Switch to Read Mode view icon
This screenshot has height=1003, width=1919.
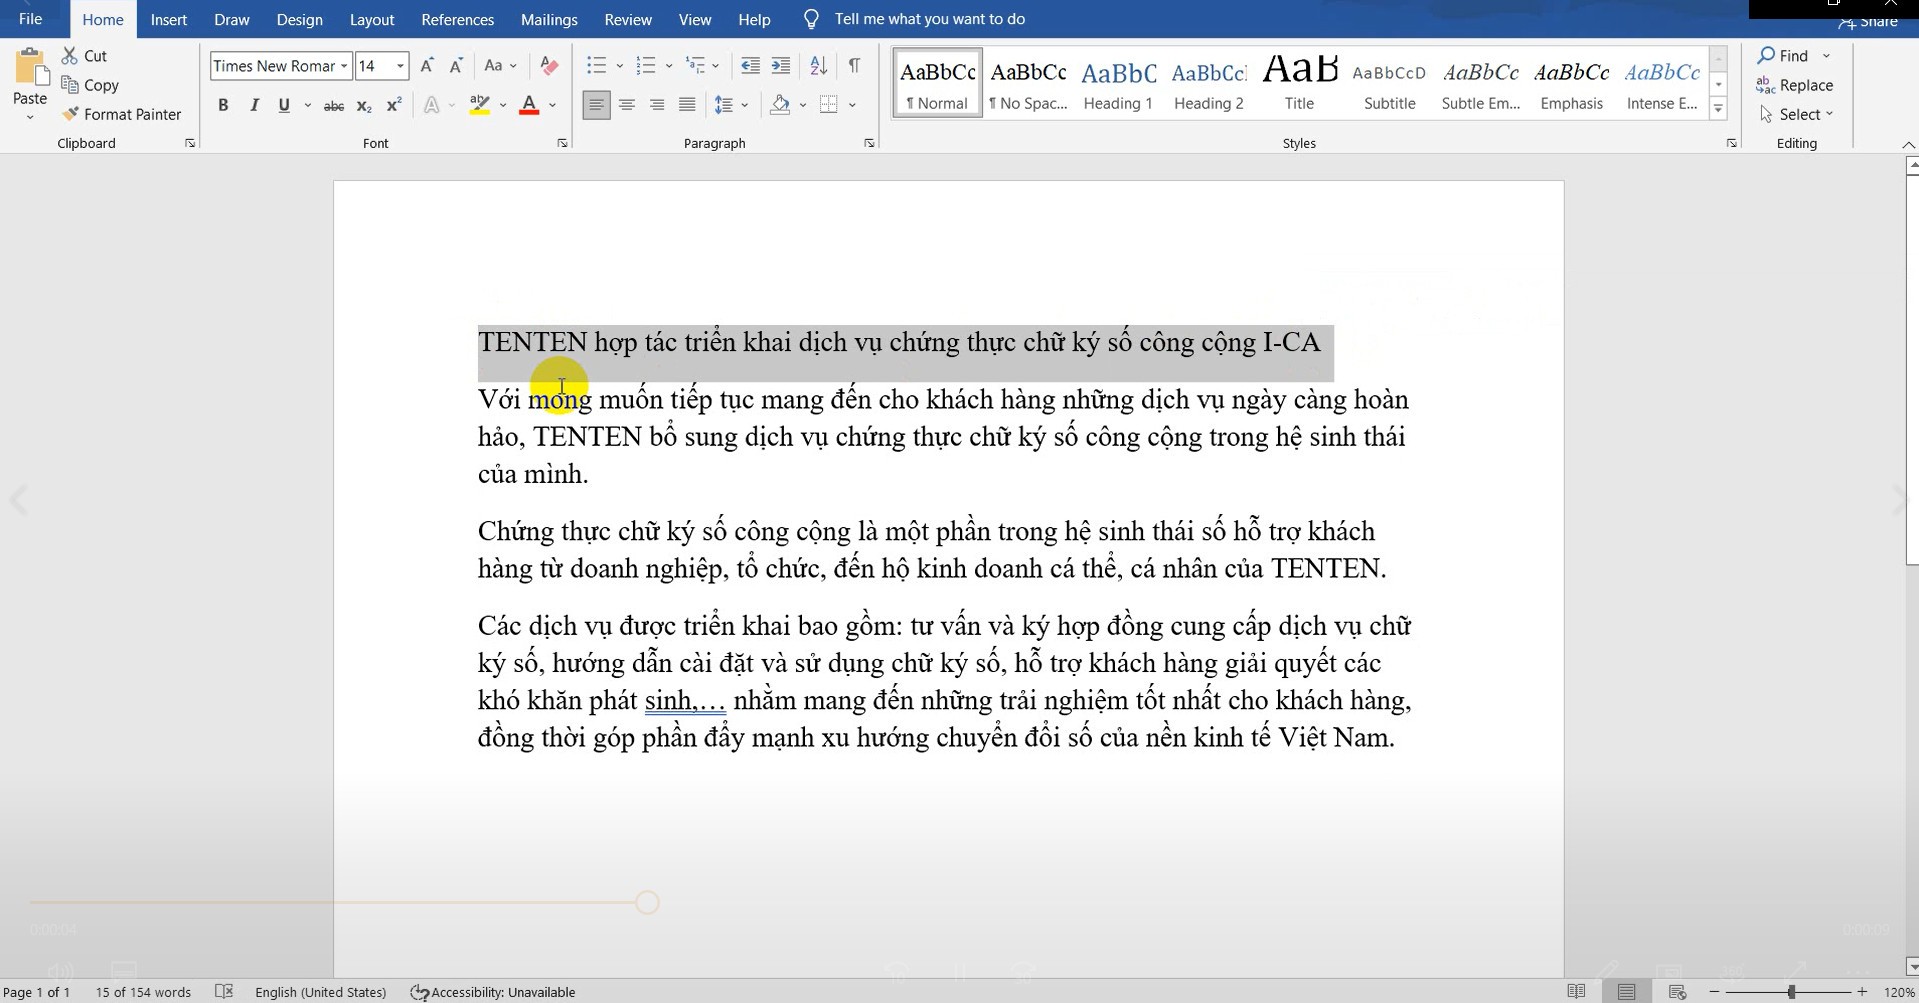click(x=1576, y=992)
